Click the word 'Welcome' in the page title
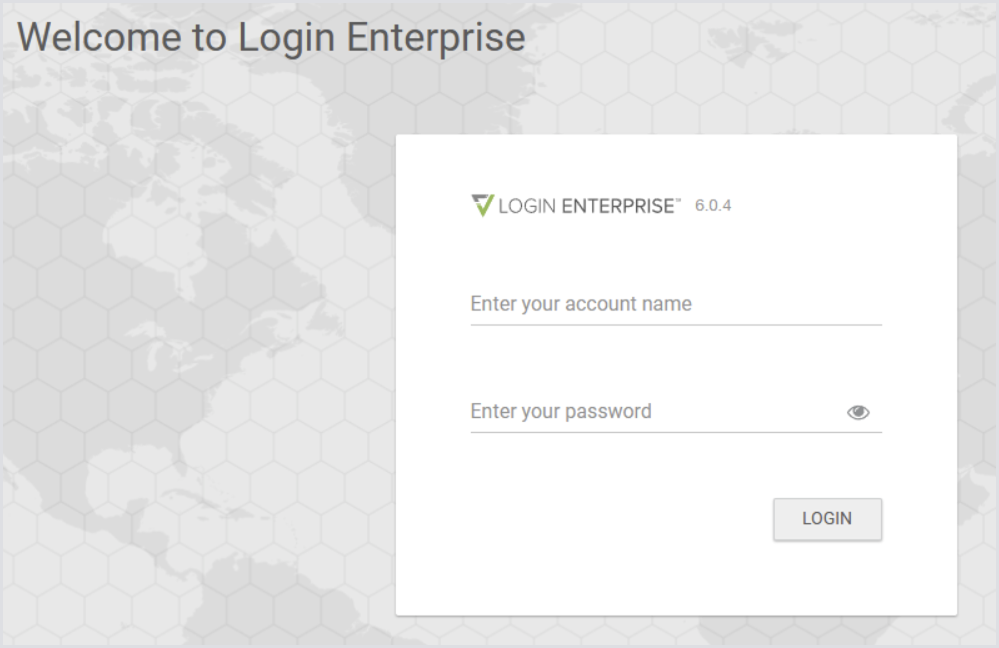The width and height of the screenshot is (999, 648). (99, 37)
